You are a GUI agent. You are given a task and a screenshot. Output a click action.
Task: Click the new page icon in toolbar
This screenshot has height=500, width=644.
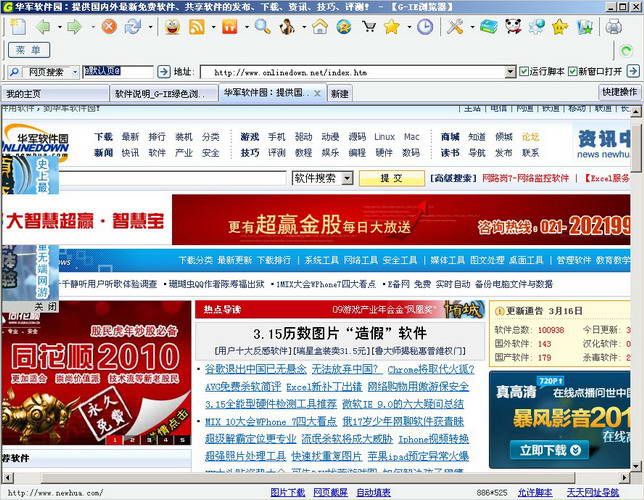18,27
